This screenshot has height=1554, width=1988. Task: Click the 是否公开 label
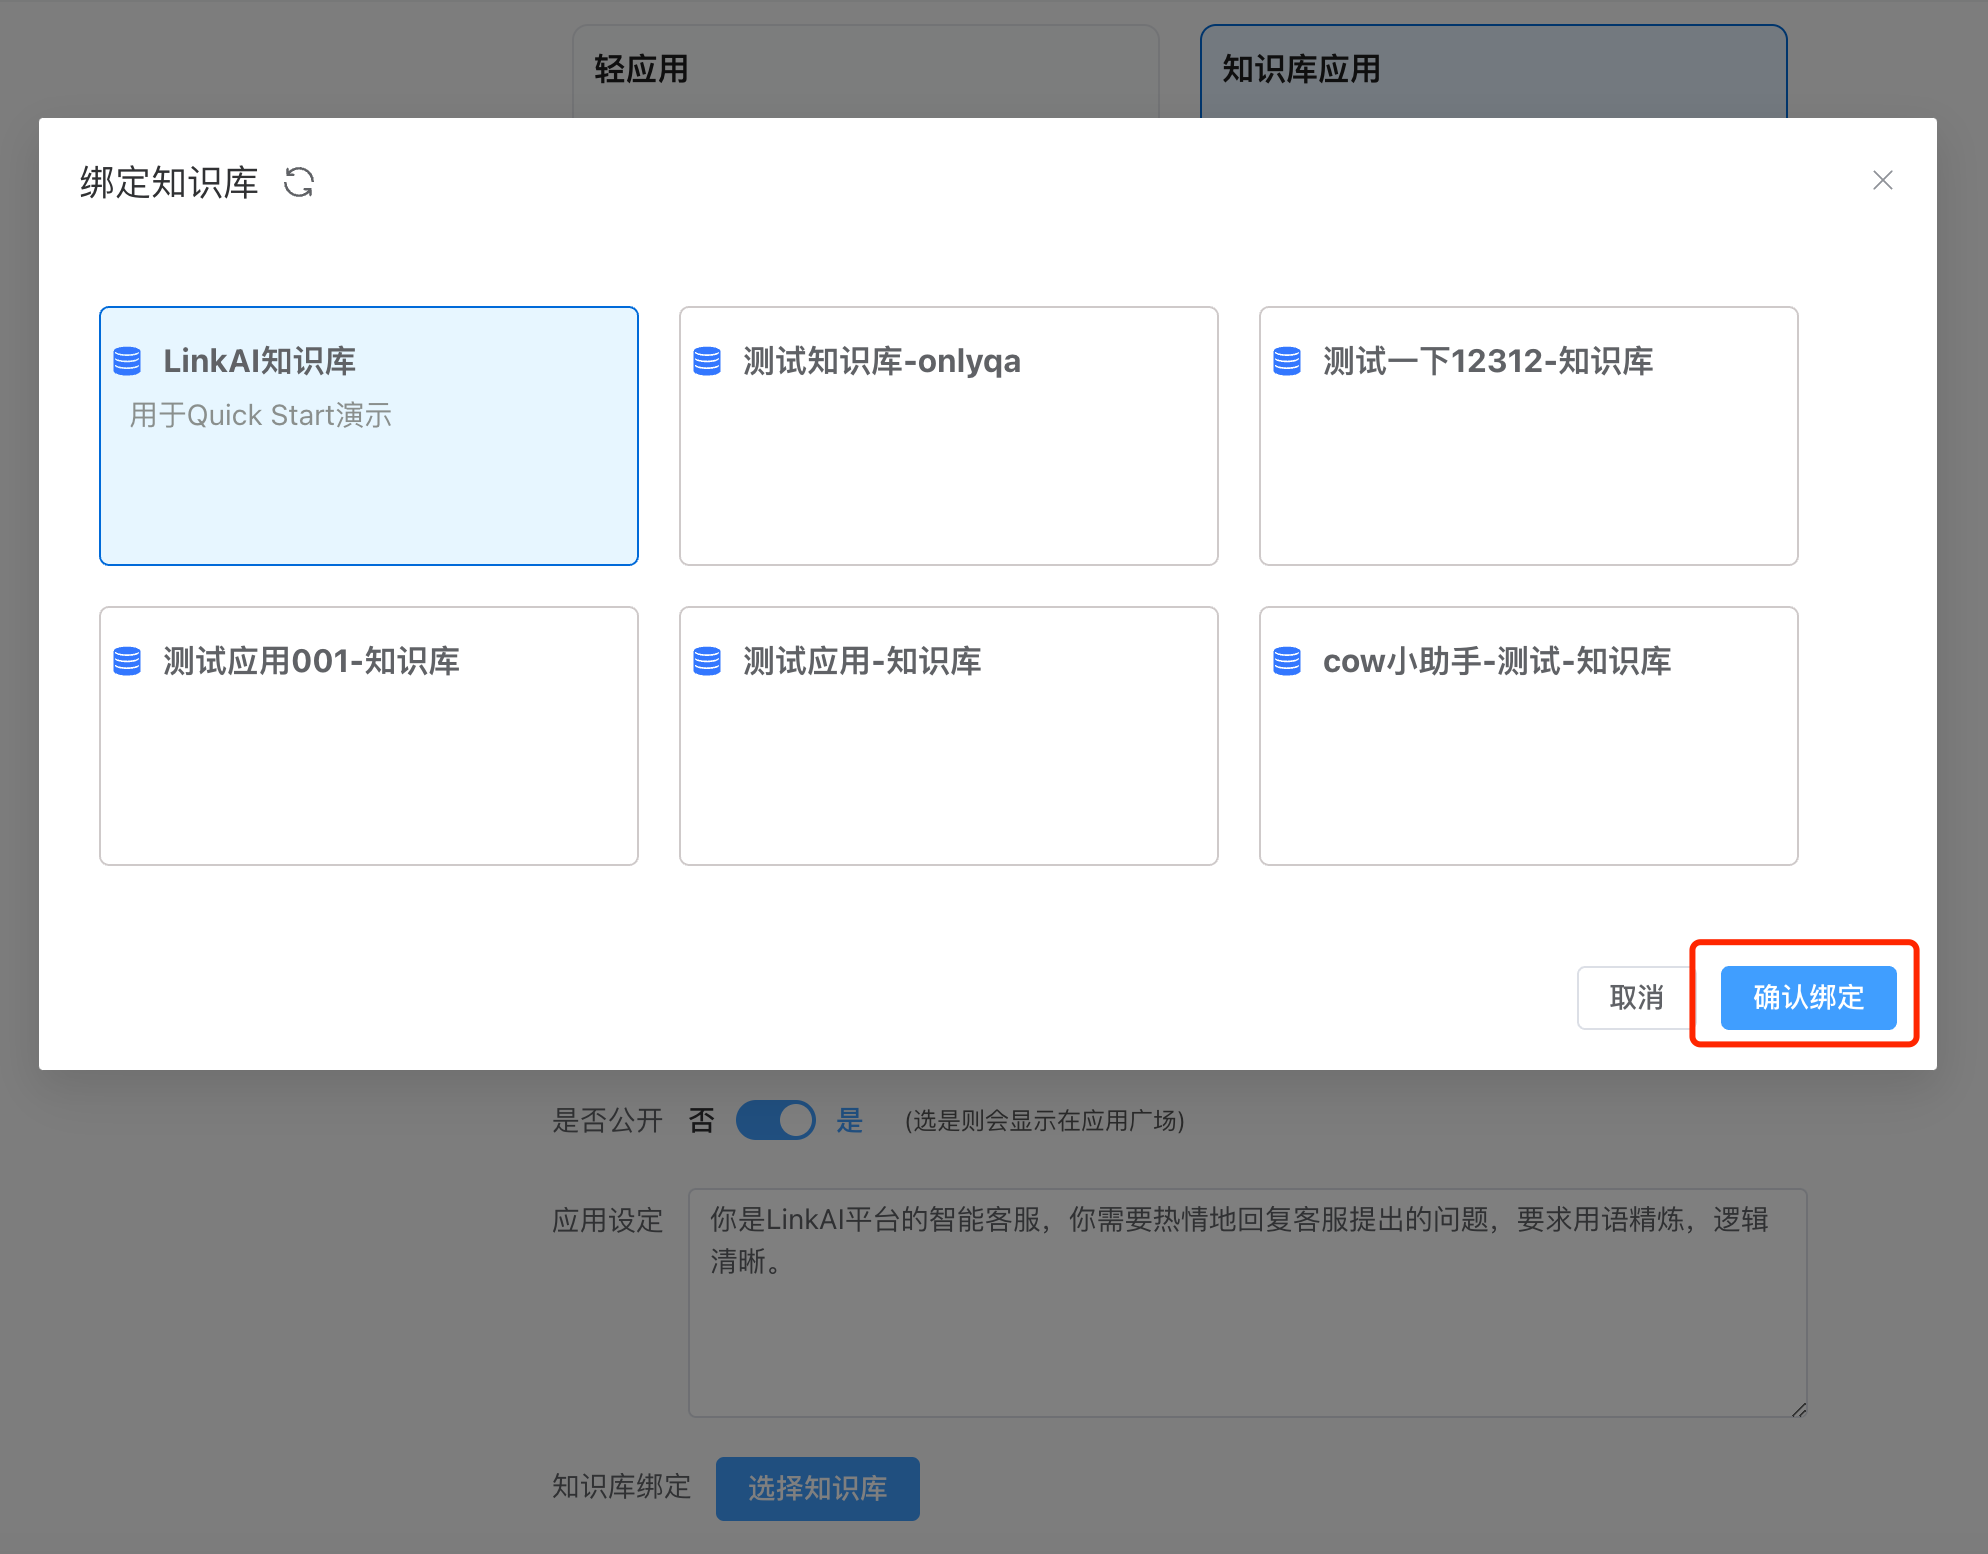608,1120
